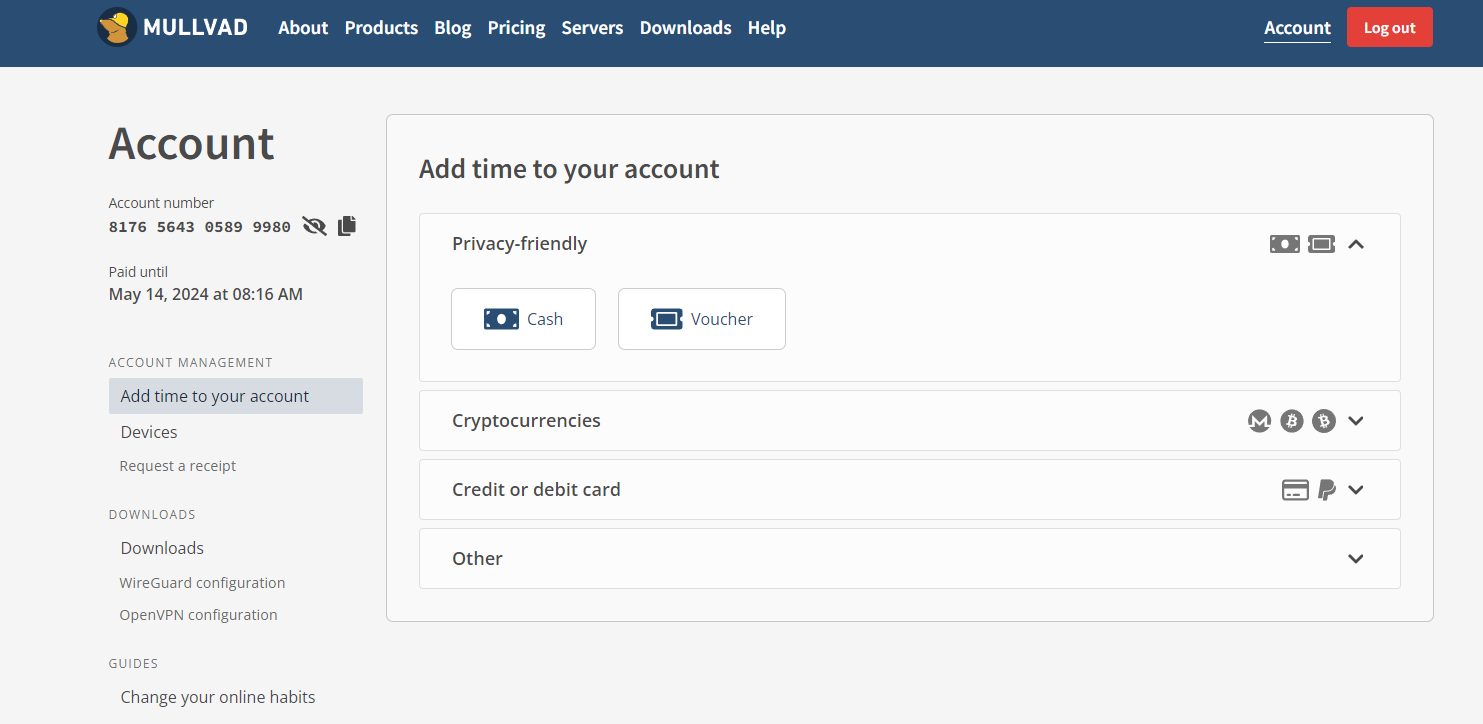Open the About menu item
1483x724 pixels.
tap(303, 28)
